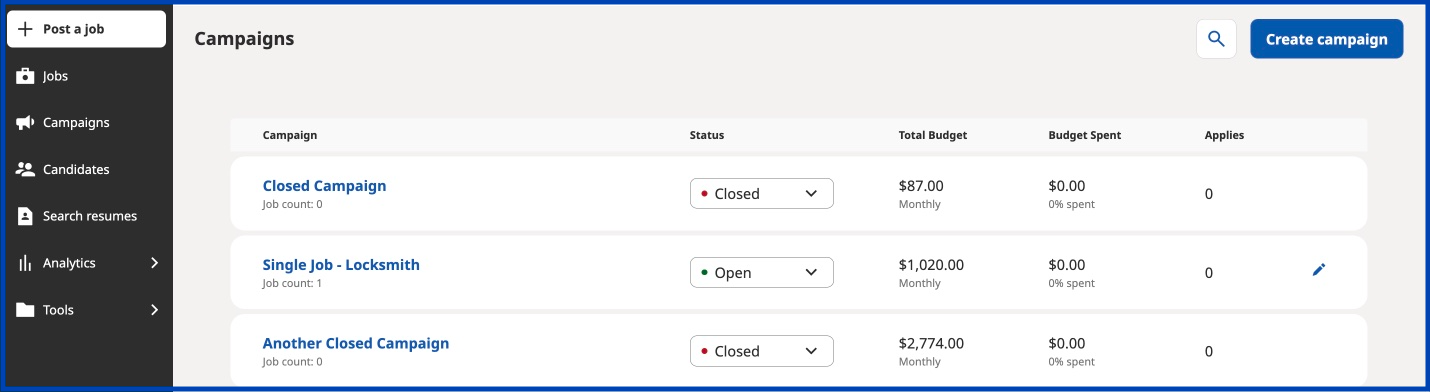Image resolution: width=1430 pixels, height=392 pixels.
Task: Click the pencil edit icon for Locksmith campaign
Action: point(1319,270)
